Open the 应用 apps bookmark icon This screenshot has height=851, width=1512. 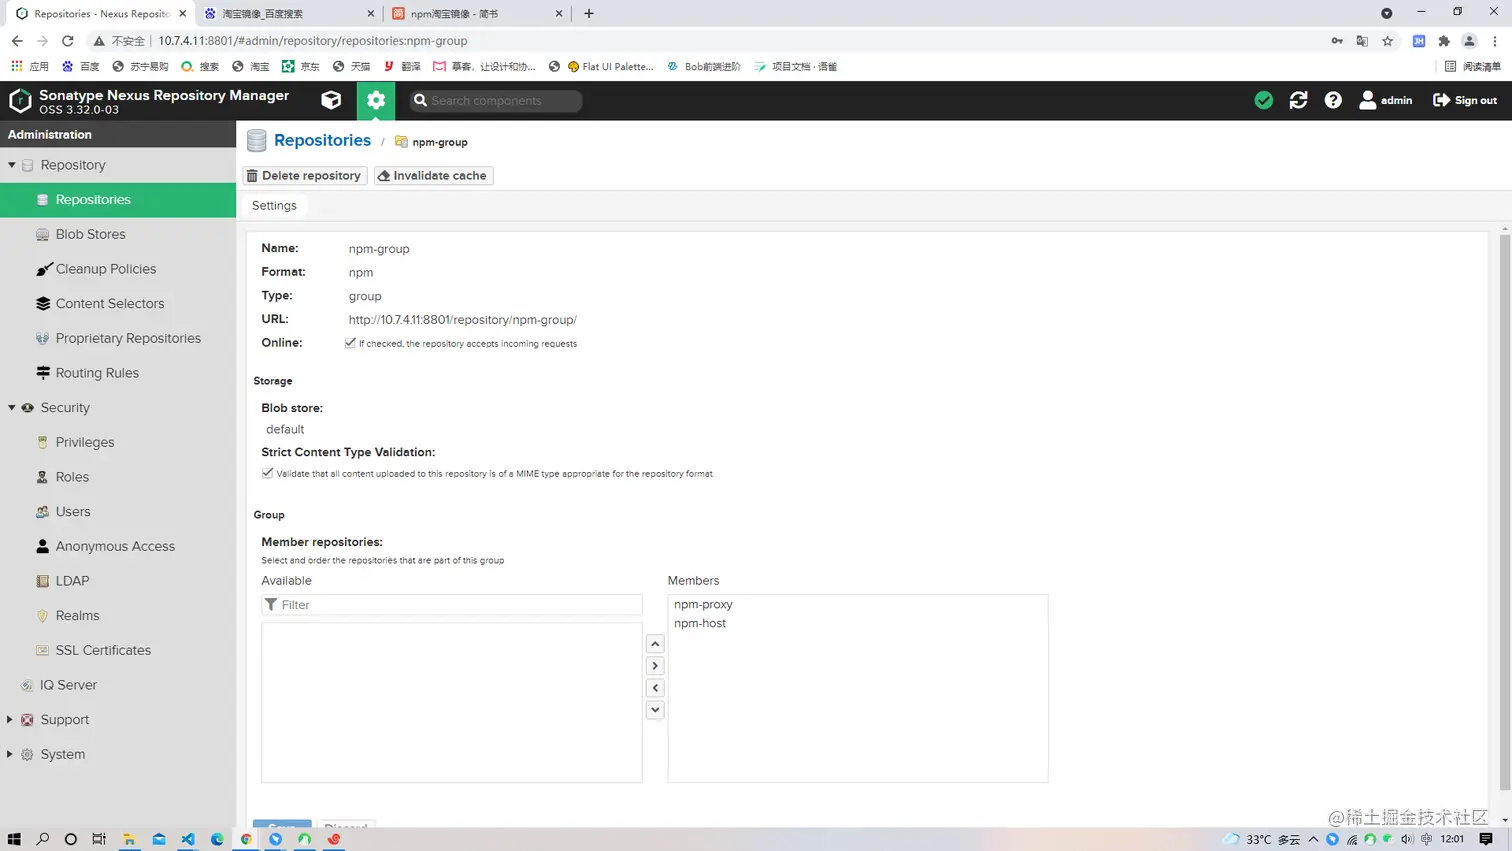click(29, 67)
